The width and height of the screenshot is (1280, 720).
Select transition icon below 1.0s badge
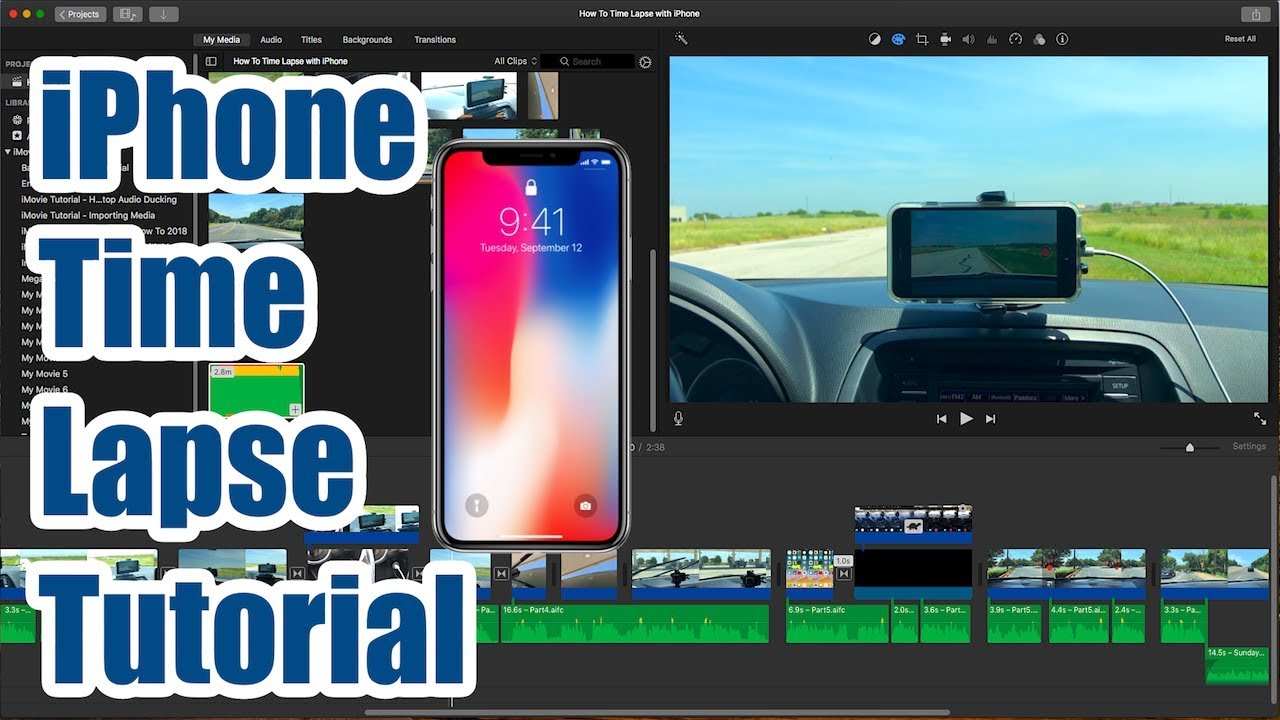843,573
